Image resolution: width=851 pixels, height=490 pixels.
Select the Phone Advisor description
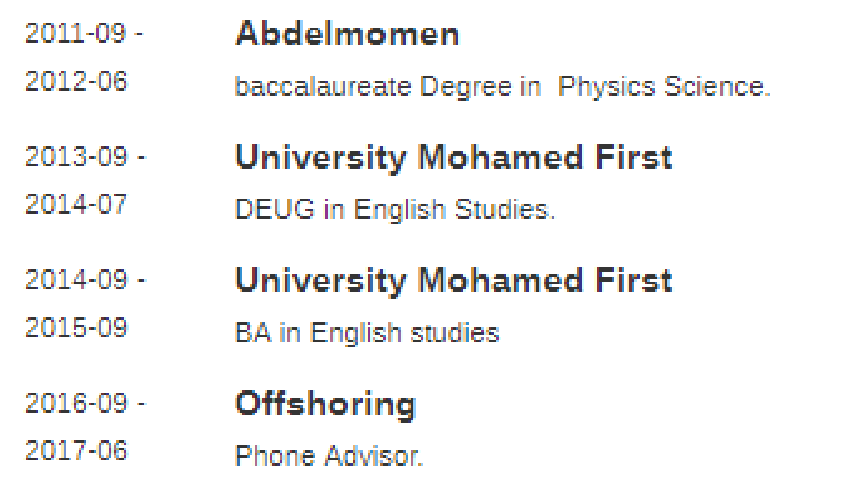[x=329, y=457]
